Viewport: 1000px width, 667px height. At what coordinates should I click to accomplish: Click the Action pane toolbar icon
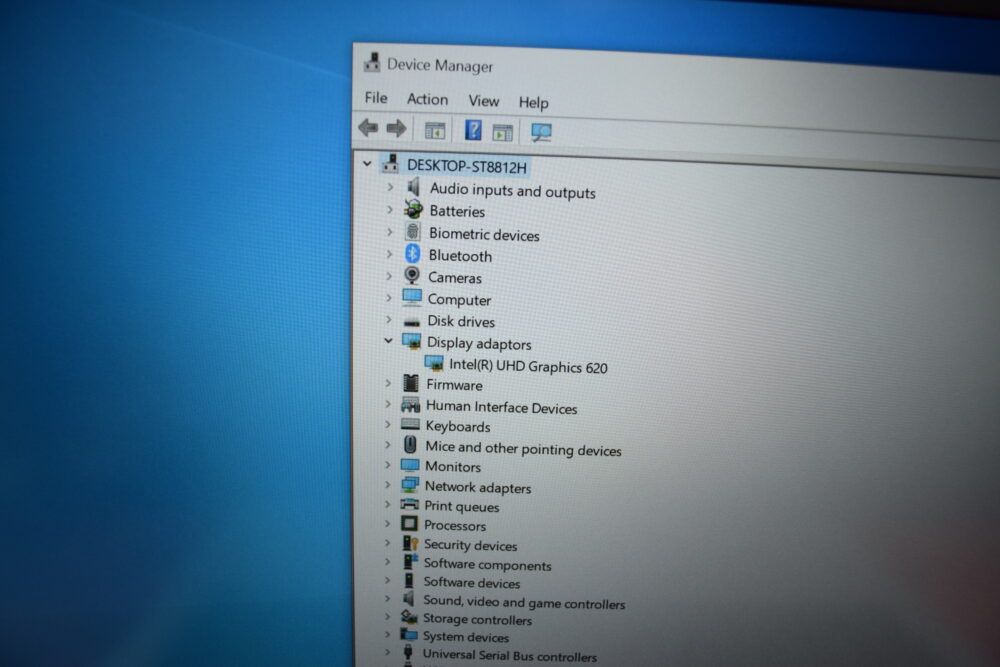click(x=503, y=133)
